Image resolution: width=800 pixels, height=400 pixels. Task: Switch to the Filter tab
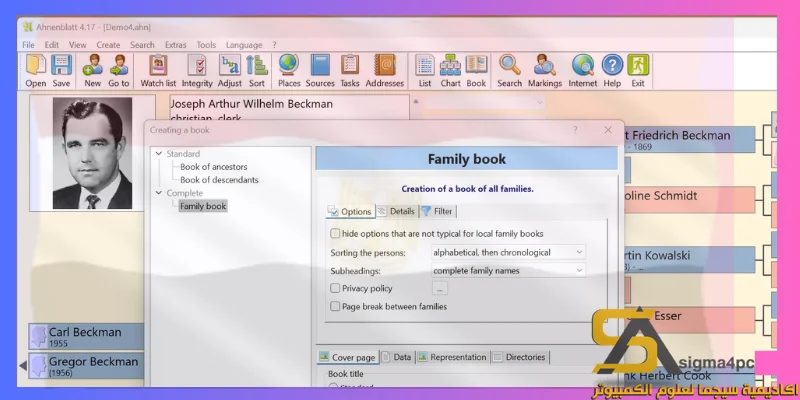click(x=437, y=211)
